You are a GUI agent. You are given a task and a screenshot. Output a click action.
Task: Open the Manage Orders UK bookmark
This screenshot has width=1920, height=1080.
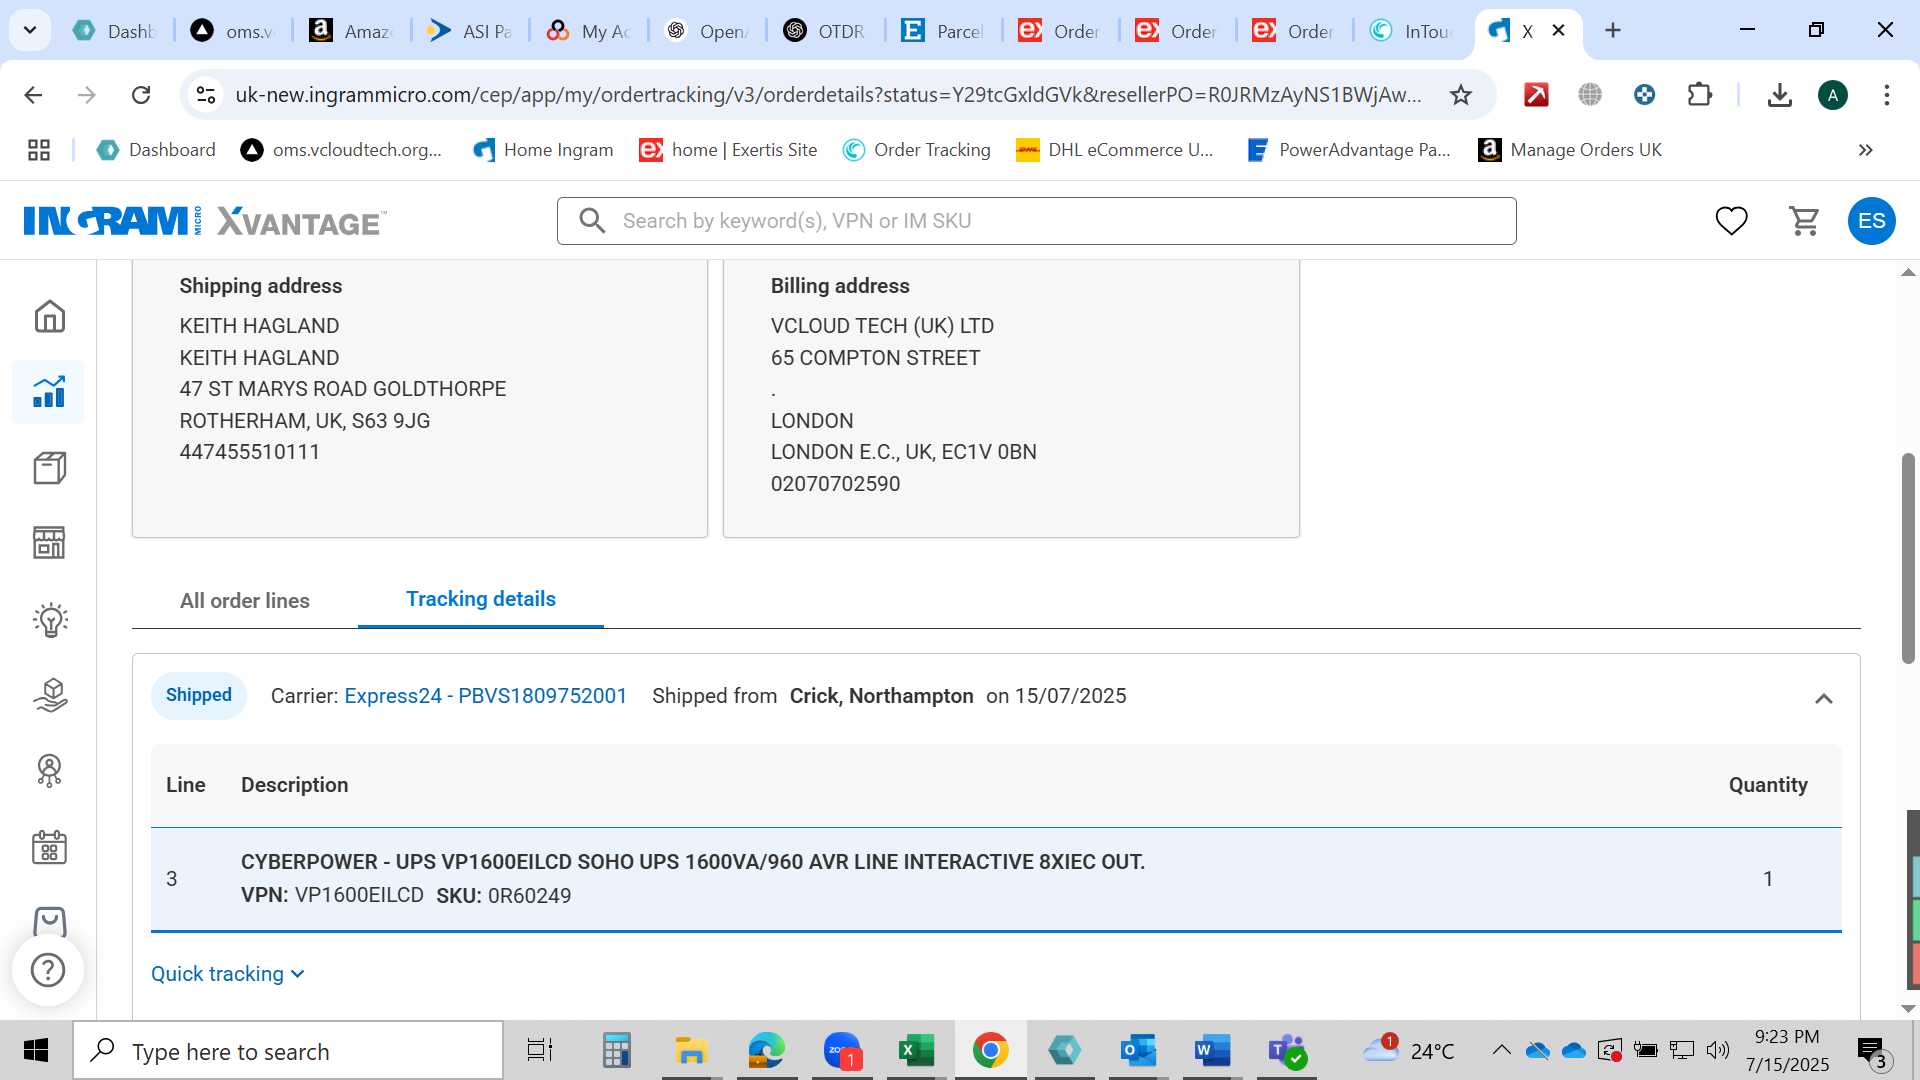pos(1570,150)
